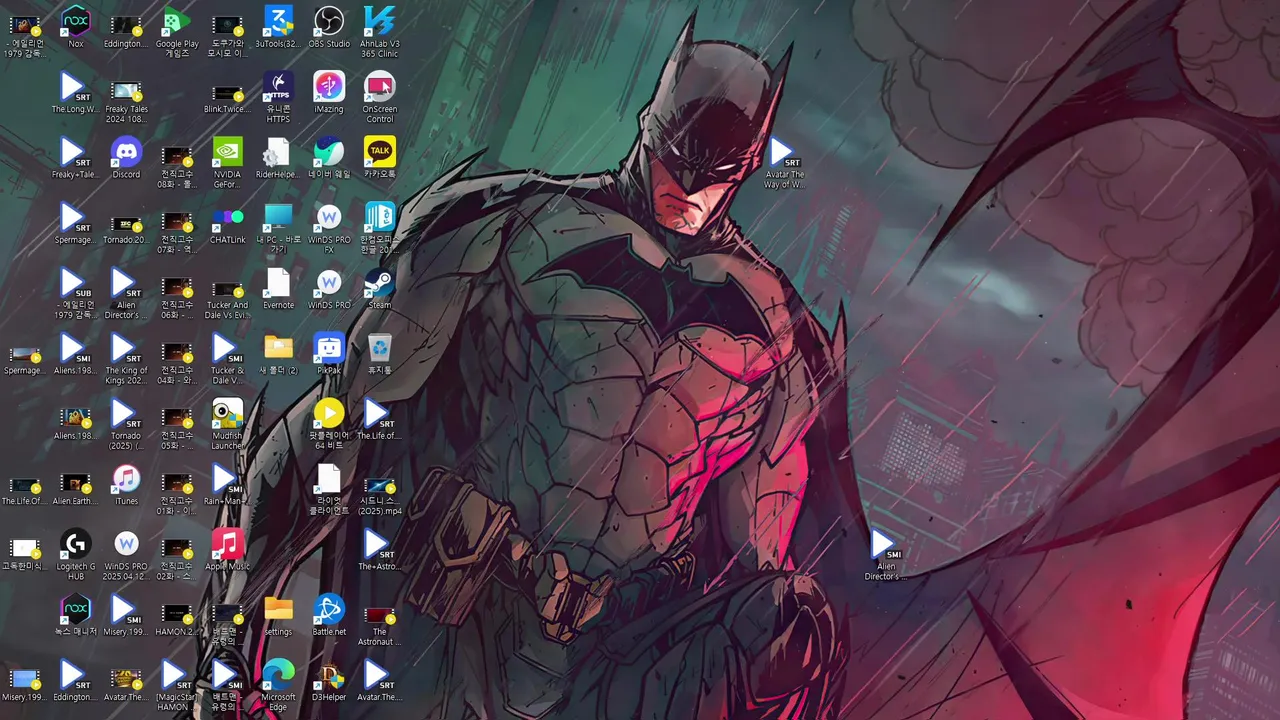Screen dimensions: 1280x720
Task: Select the Evernote shortcut
Action: [278, 289]
